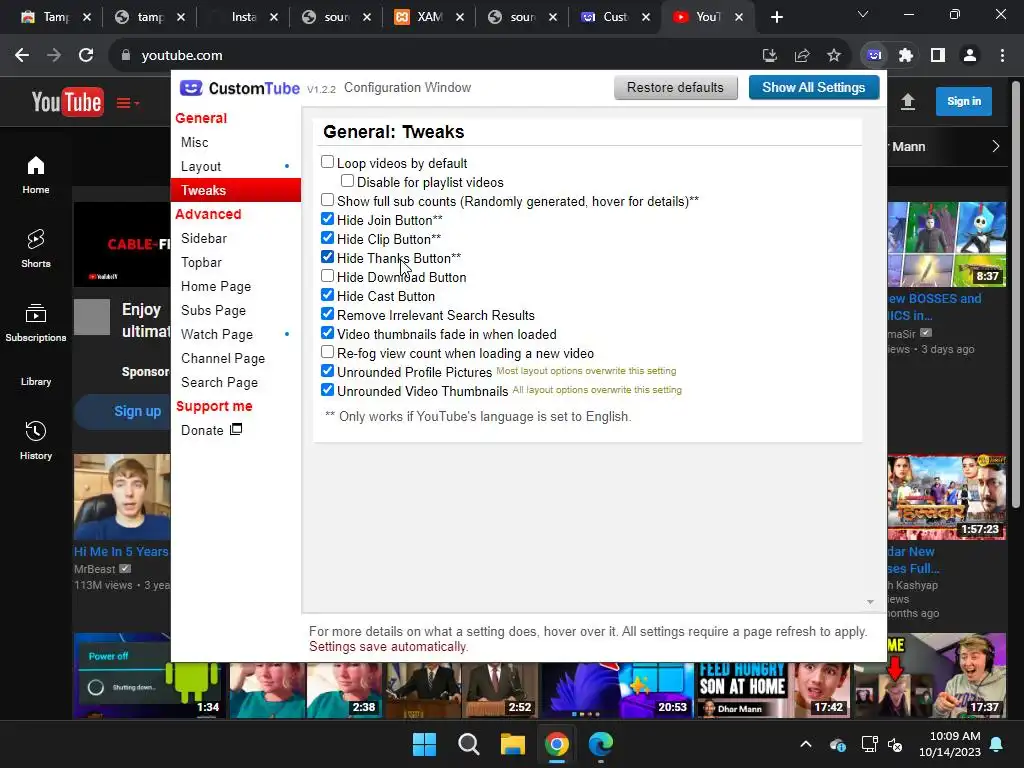This screenshot has width=1024, height=768.
Task: Open the 1:57:23 movie thumbnail
Action: point(946,497)
